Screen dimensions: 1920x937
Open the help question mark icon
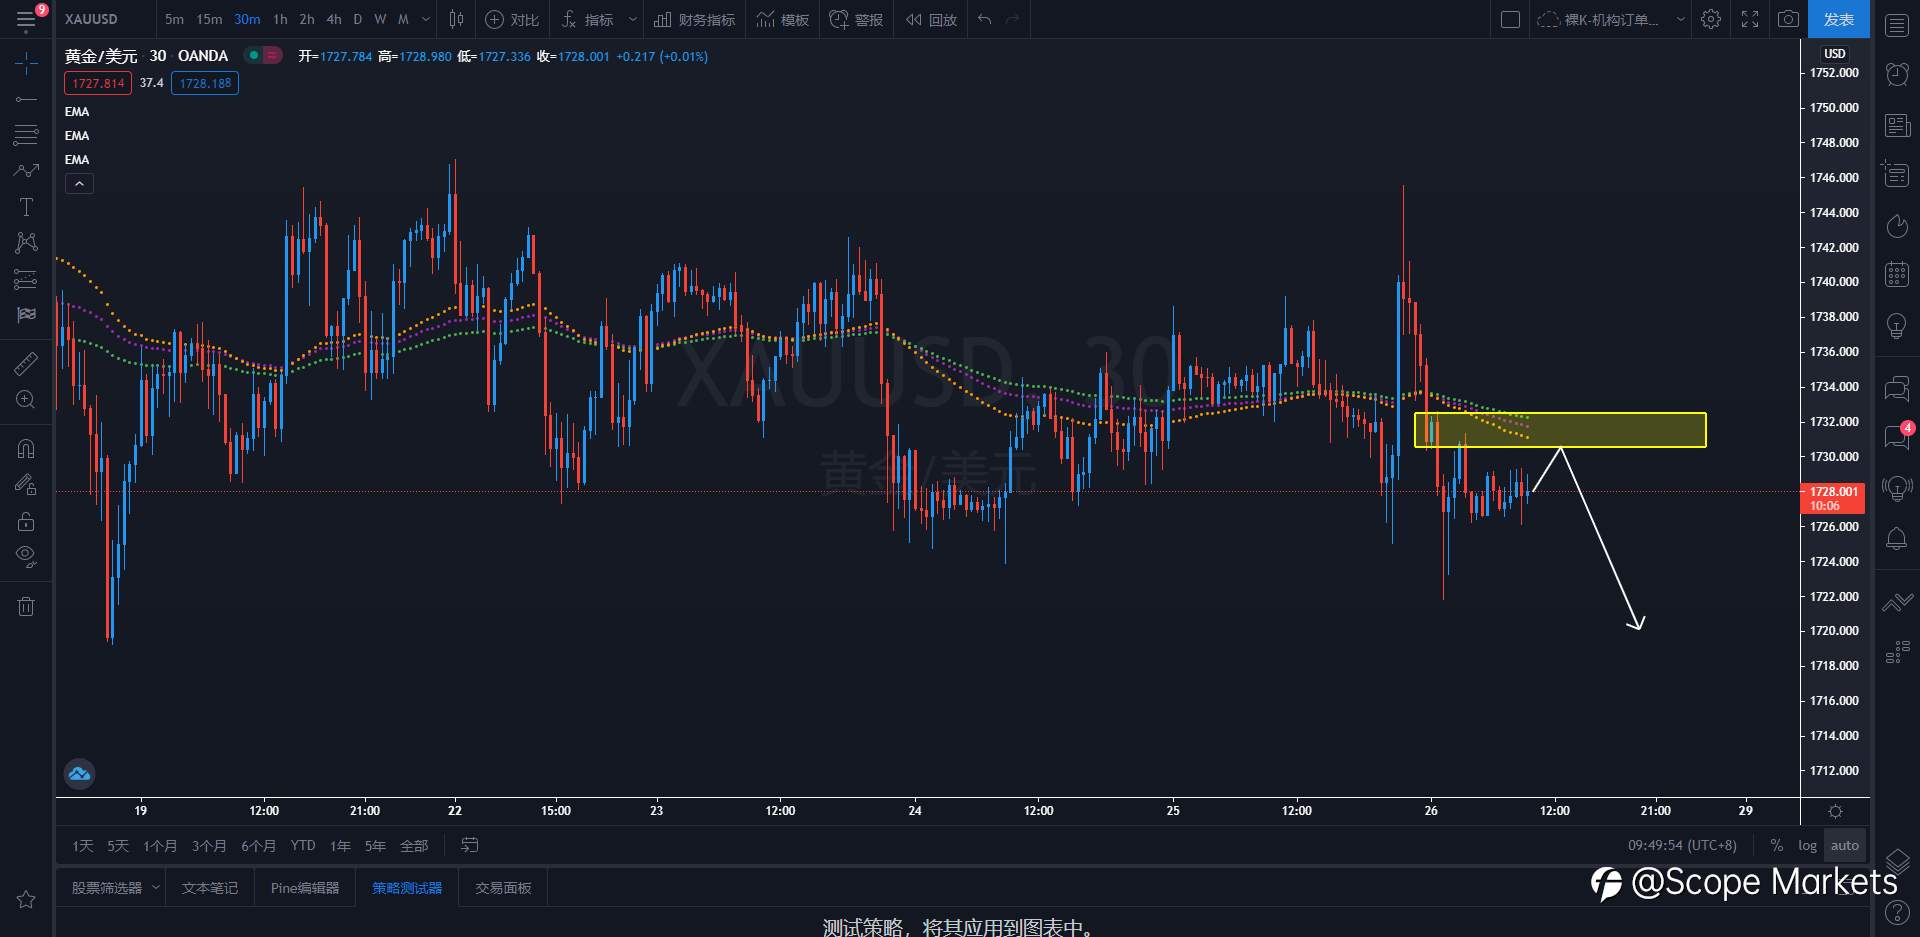pyautogui.click(x=1897, y=912)
